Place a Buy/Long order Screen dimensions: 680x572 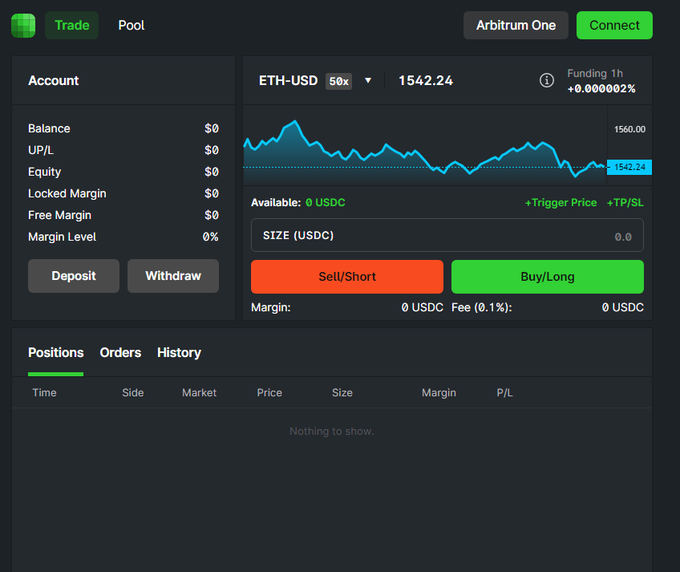click(547, 277)
